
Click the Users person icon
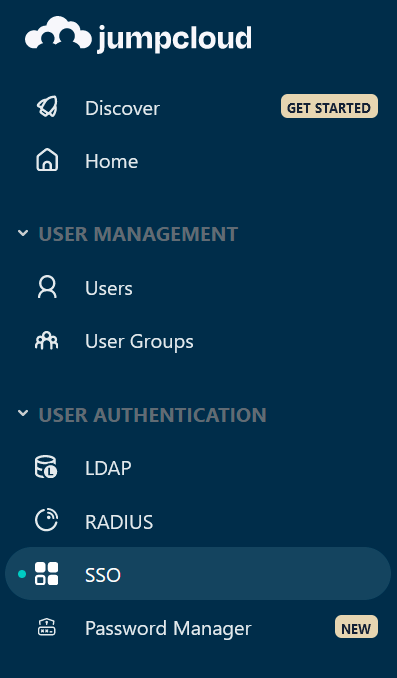(47, 288)
